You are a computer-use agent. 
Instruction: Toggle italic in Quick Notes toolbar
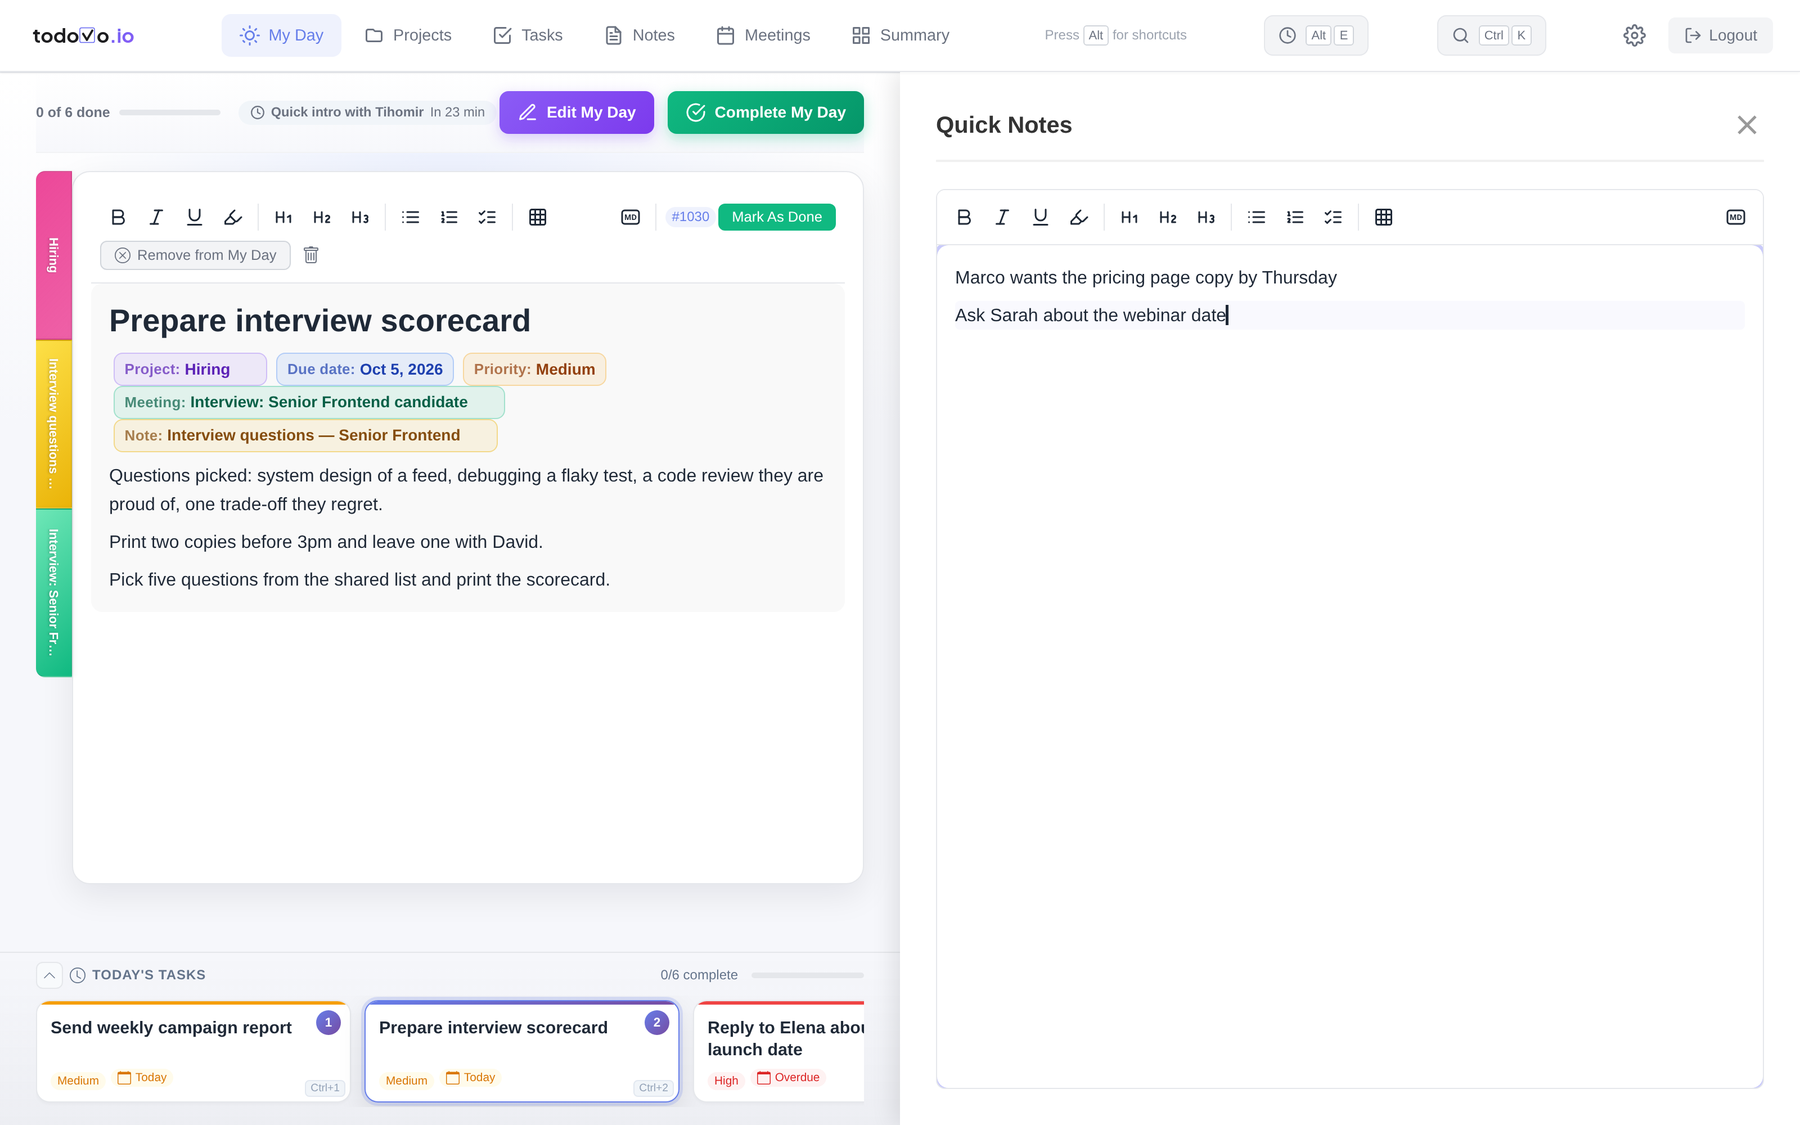(x=1002, y=217)
